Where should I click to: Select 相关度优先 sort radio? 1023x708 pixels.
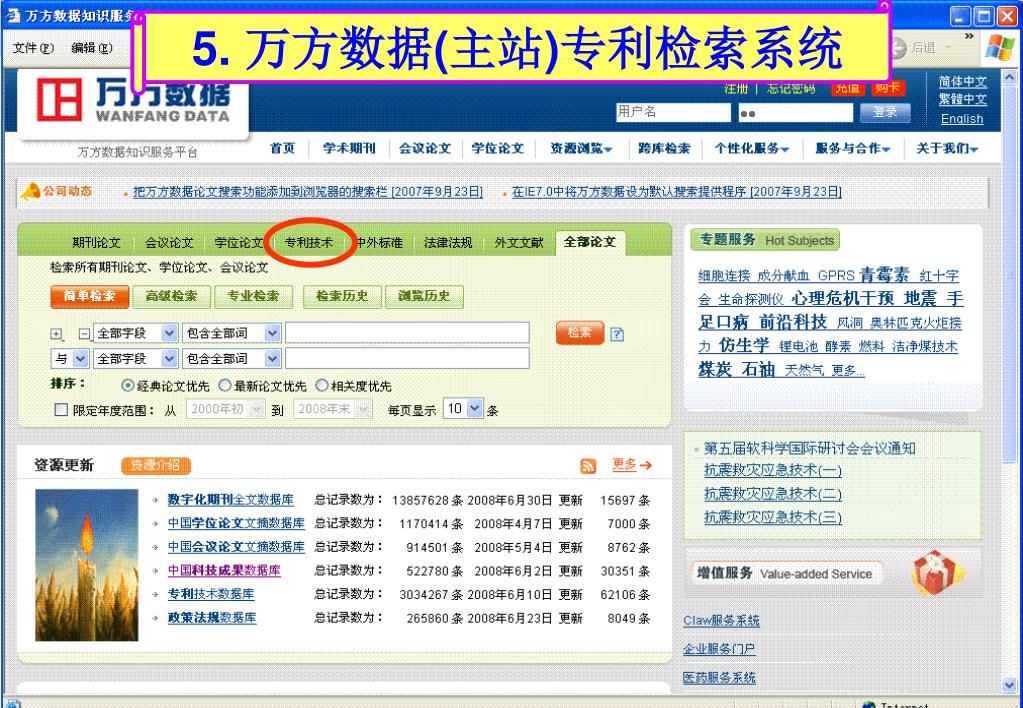tap(321, 386)
